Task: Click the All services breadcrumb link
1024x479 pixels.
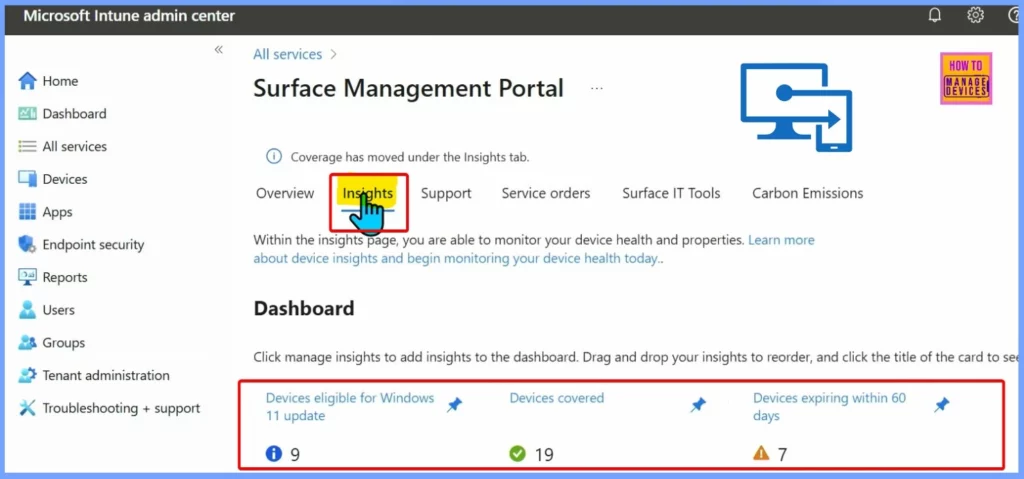Action: 287,54
